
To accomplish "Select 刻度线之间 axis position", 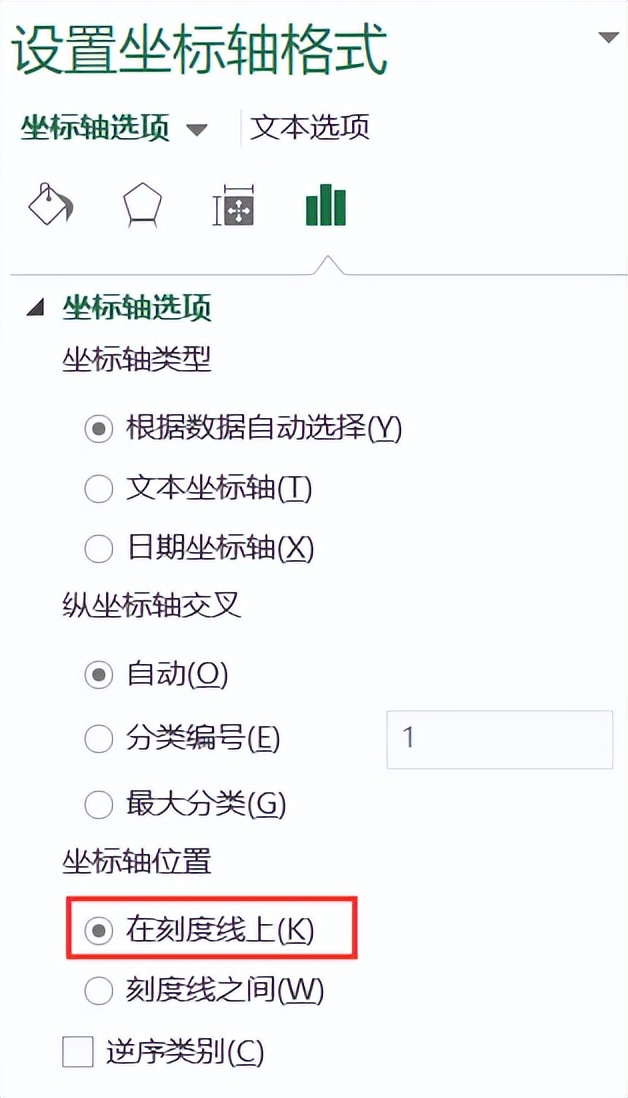I will [x=99, y=990].
